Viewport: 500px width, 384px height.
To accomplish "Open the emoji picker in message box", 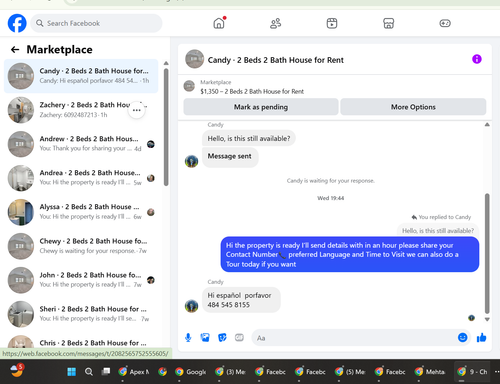I will coord(463,338).
